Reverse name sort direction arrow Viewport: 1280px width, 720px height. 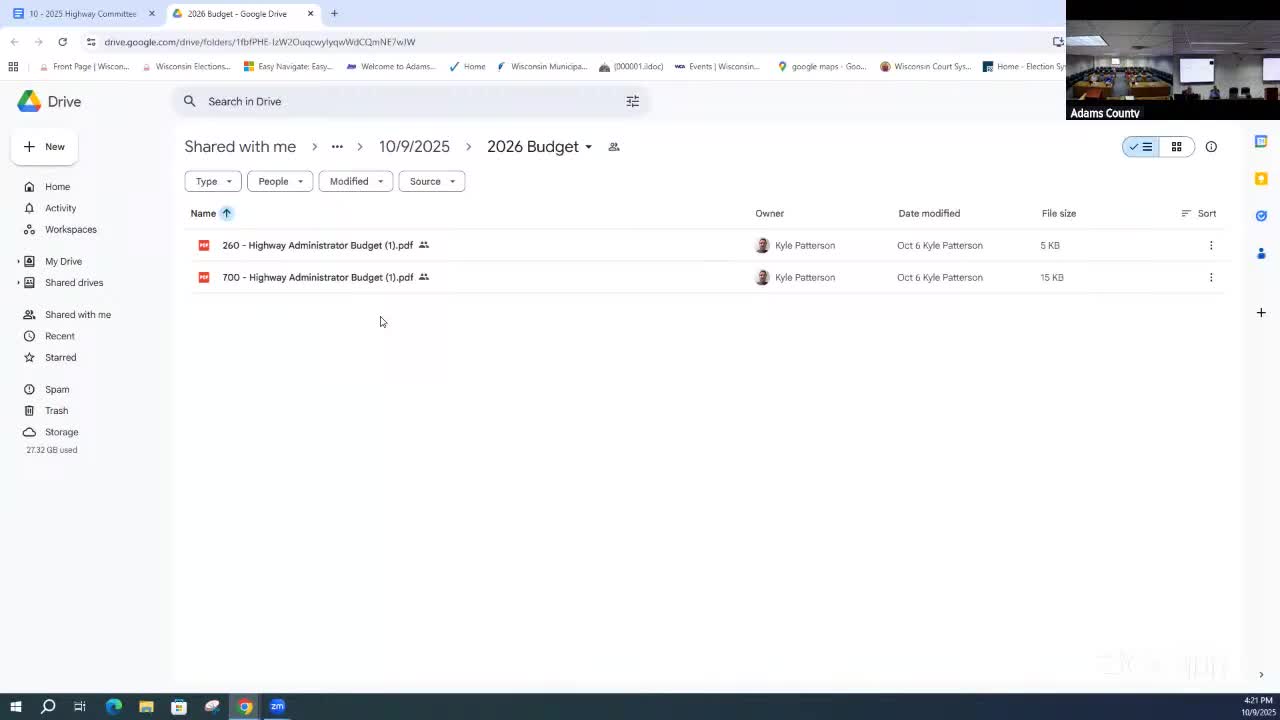(227, 213)
